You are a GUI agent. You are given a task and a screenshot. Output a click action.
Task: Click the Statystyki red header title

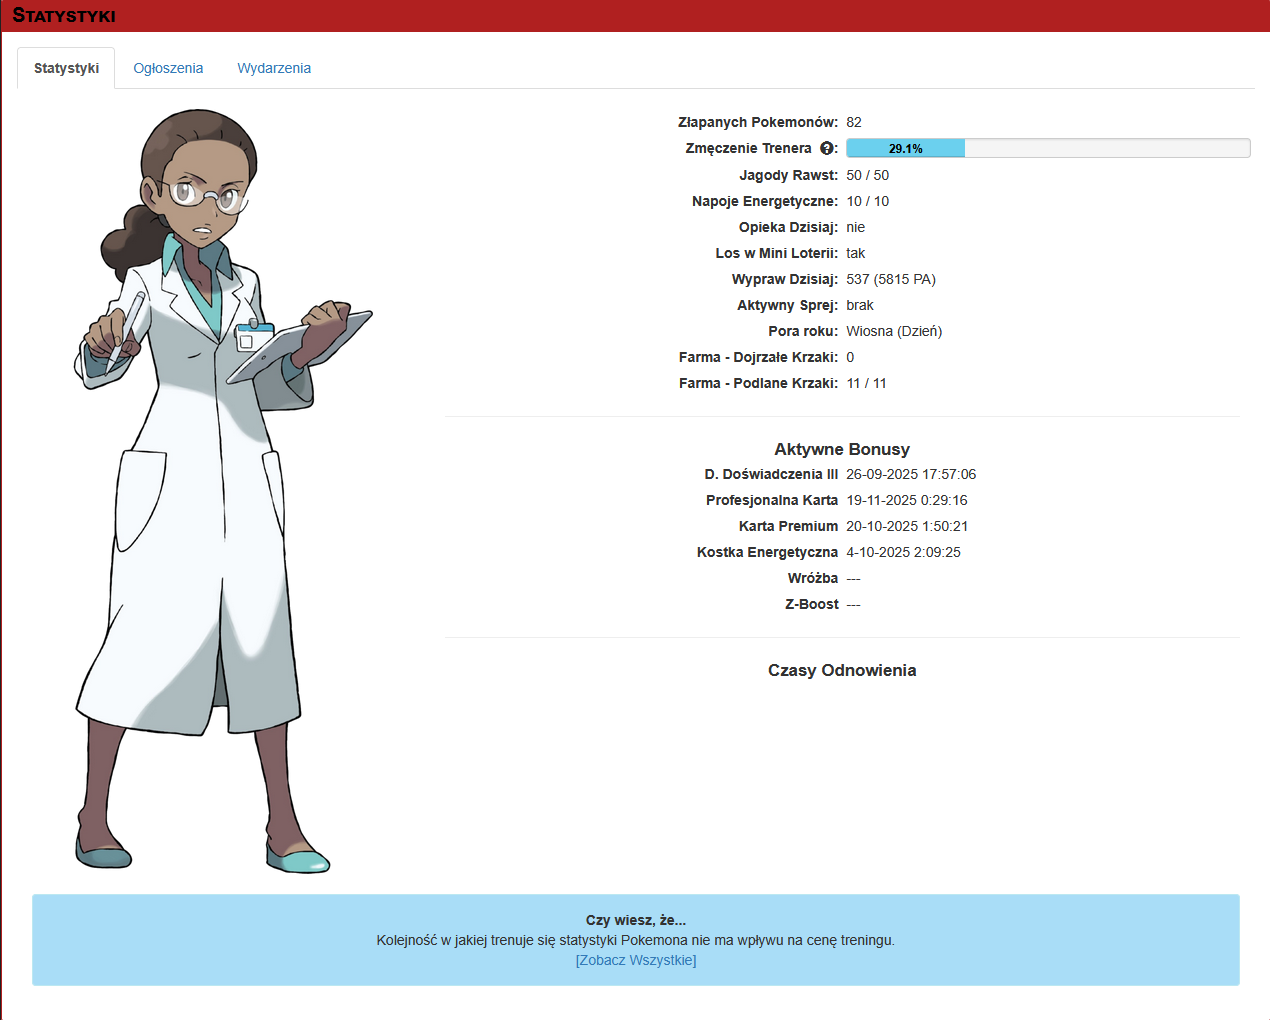click(x=64, y=16)
